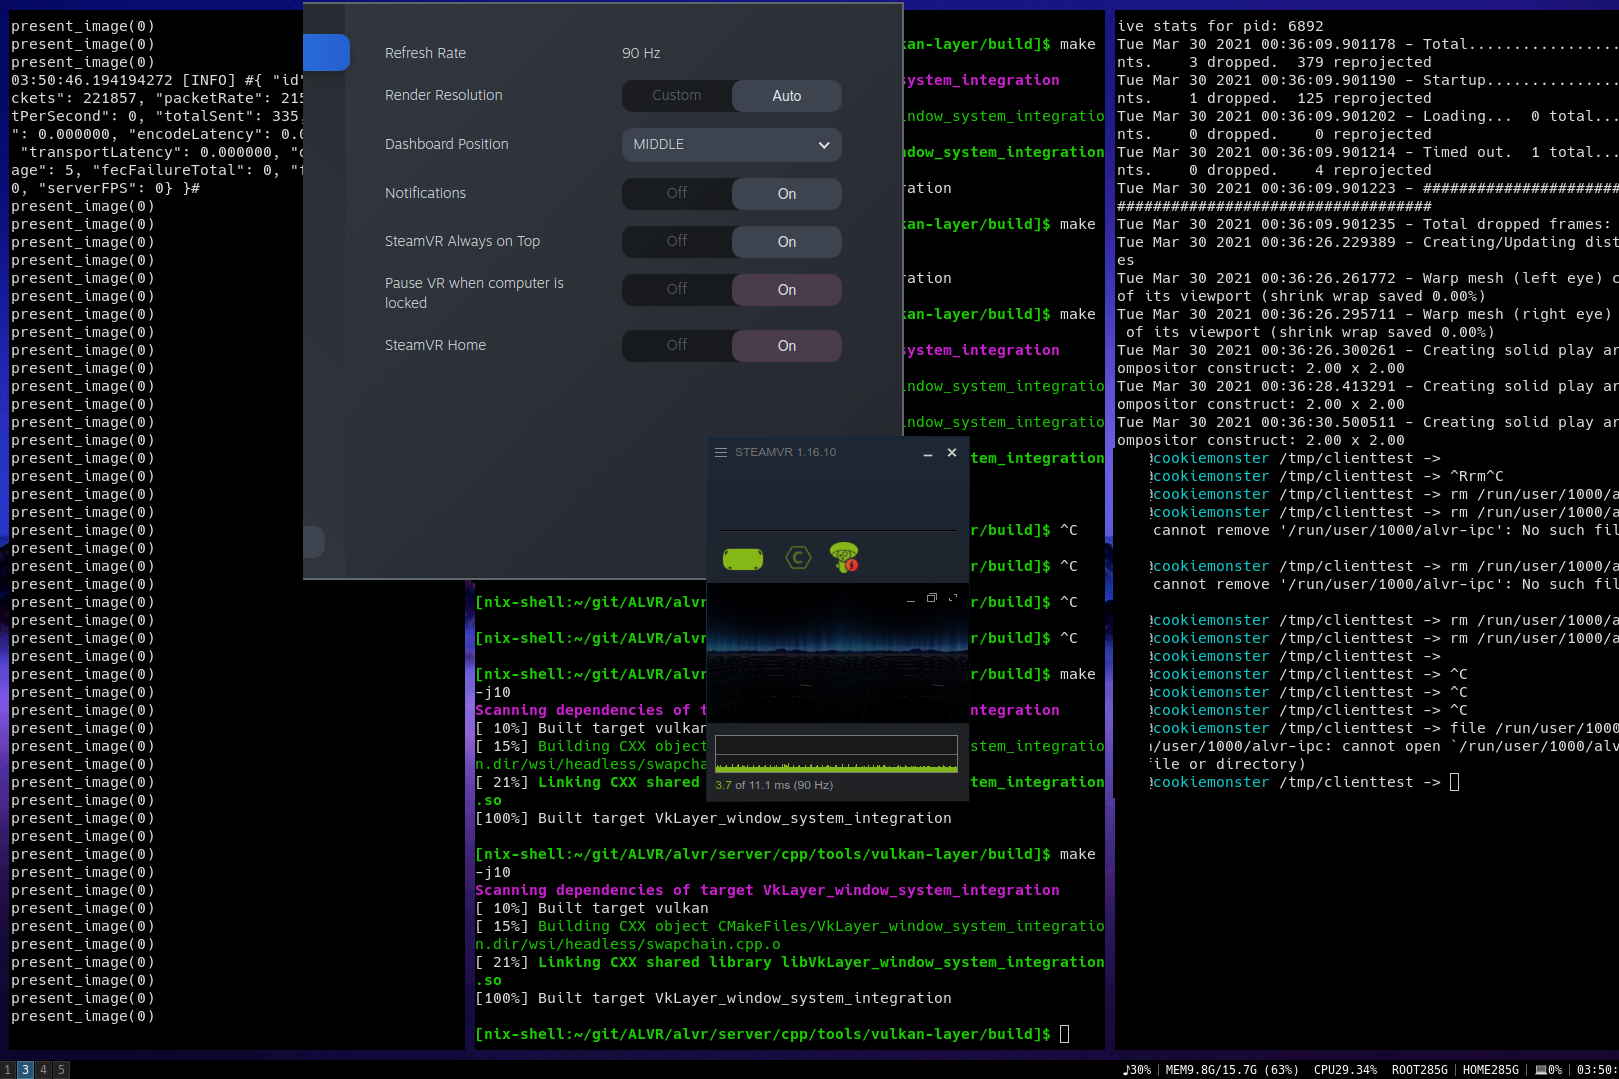Click the last 'Scanning dependencies of target' line

pos(767,890)
